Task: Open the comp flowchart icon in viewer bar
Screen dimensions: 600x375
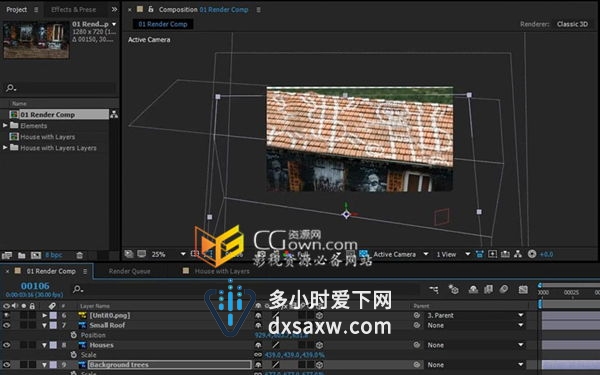Action: point(518,254)
